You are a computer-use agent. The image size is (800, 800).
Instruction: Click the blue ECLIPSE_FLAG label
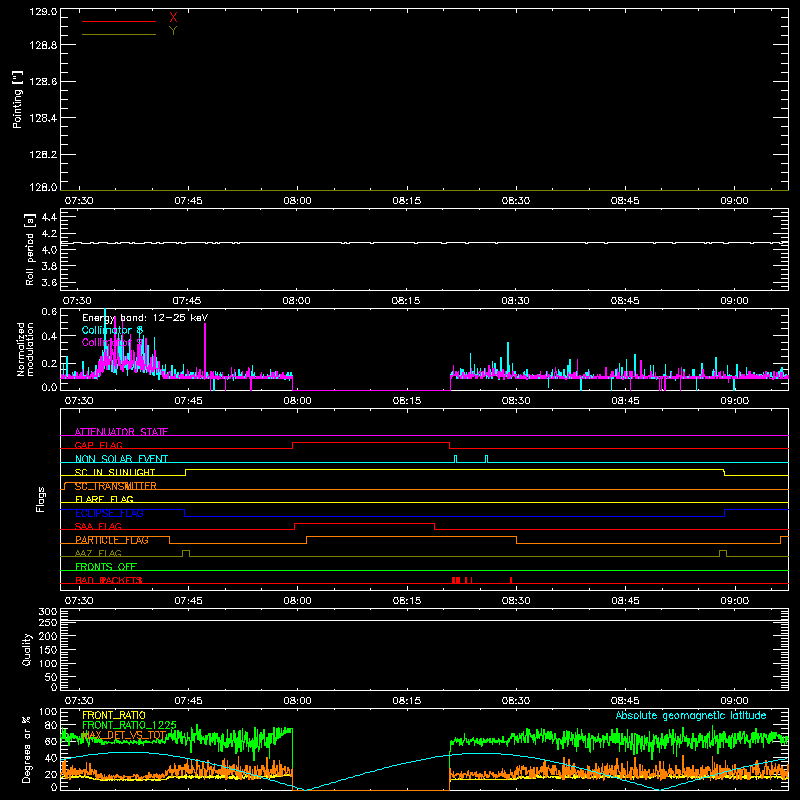[109, 513]
